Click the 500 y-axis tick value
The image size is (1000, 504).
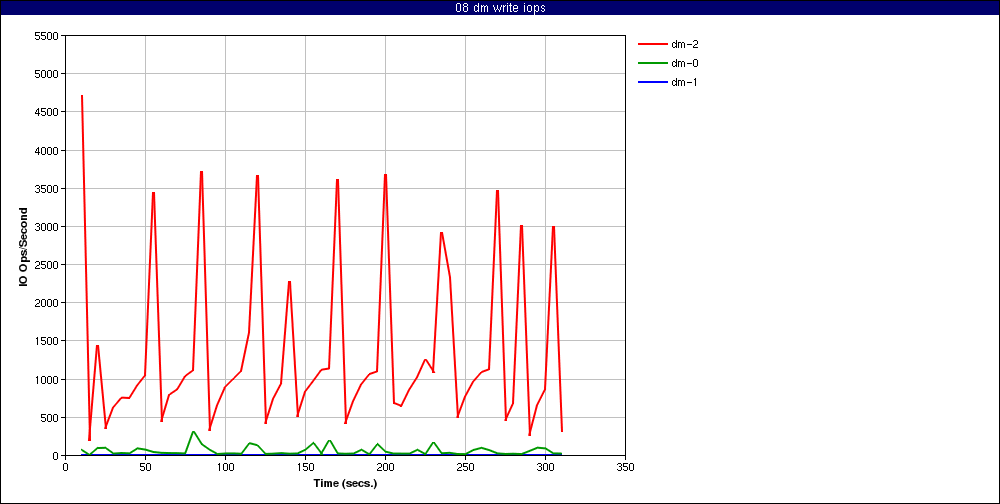50,418
